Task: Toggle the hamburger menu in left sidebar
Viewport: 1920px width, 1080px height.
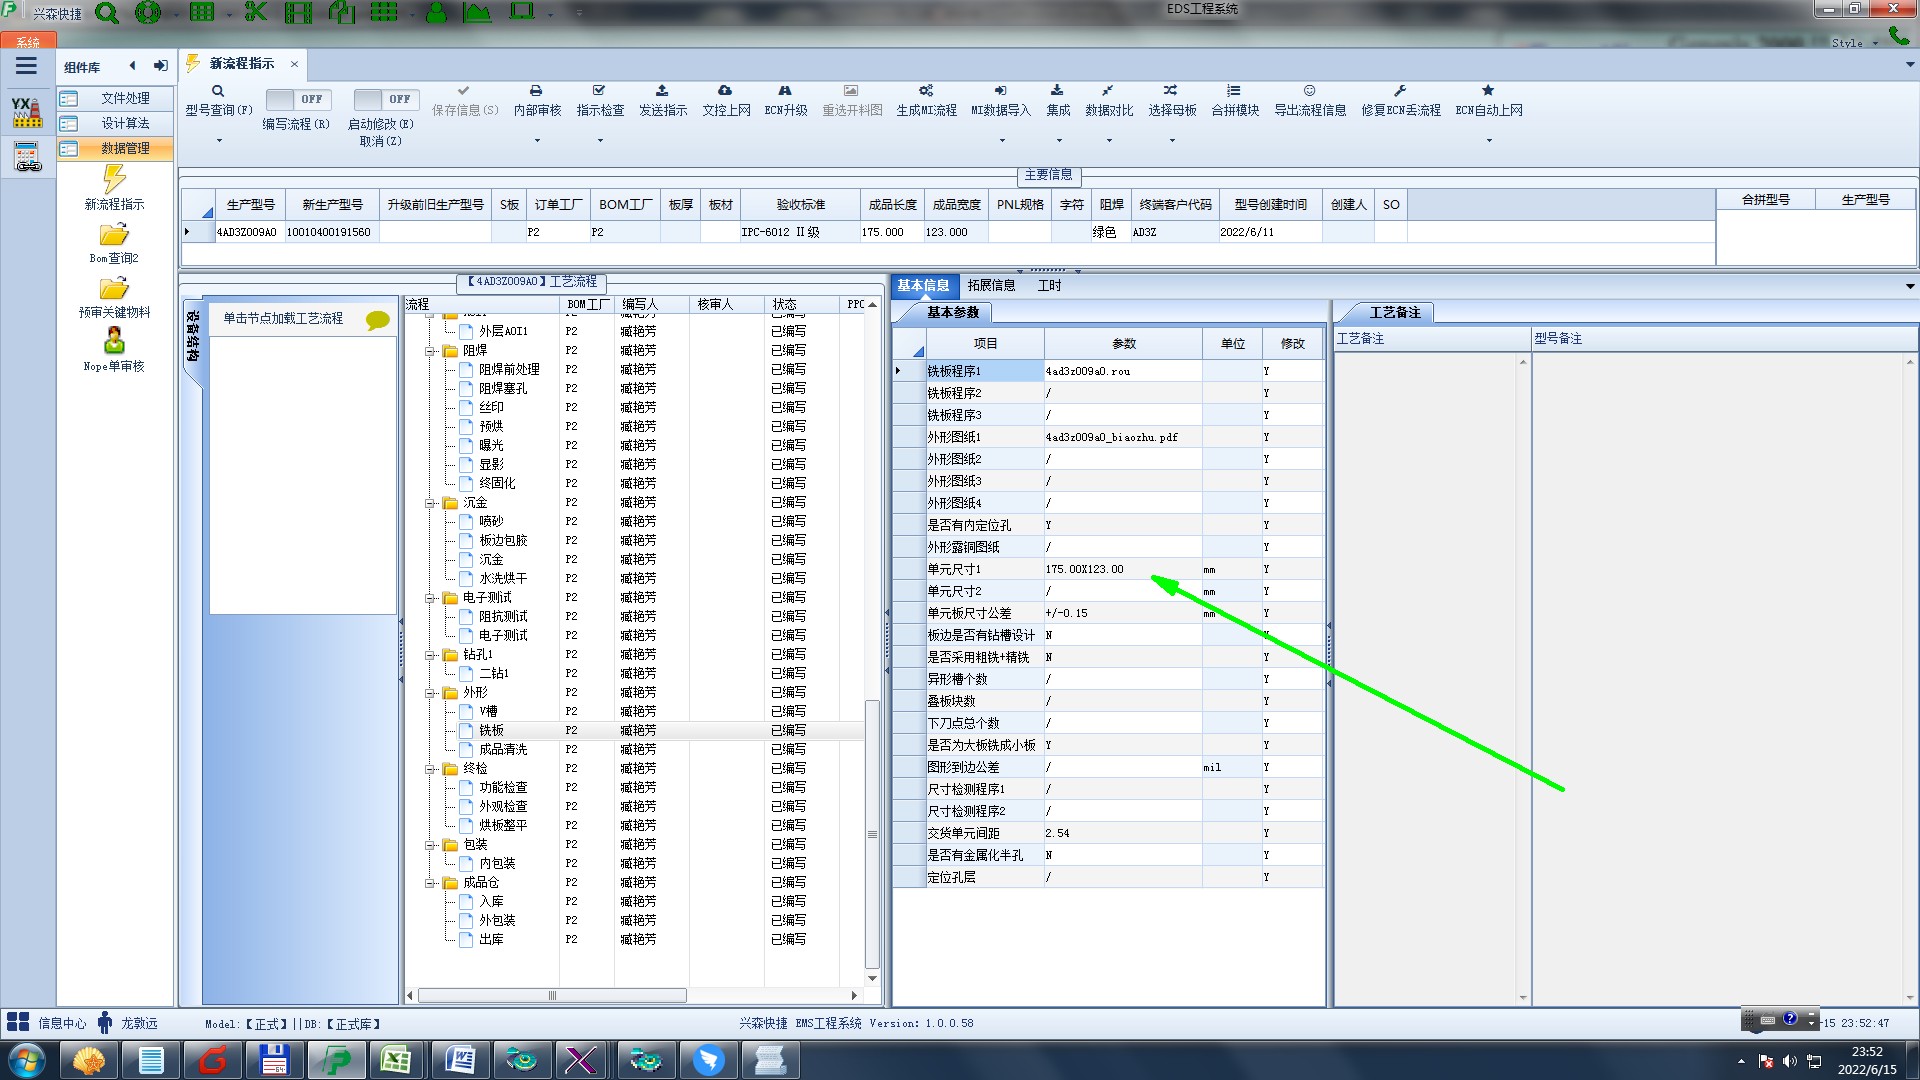Action: (x=27, y=66)
